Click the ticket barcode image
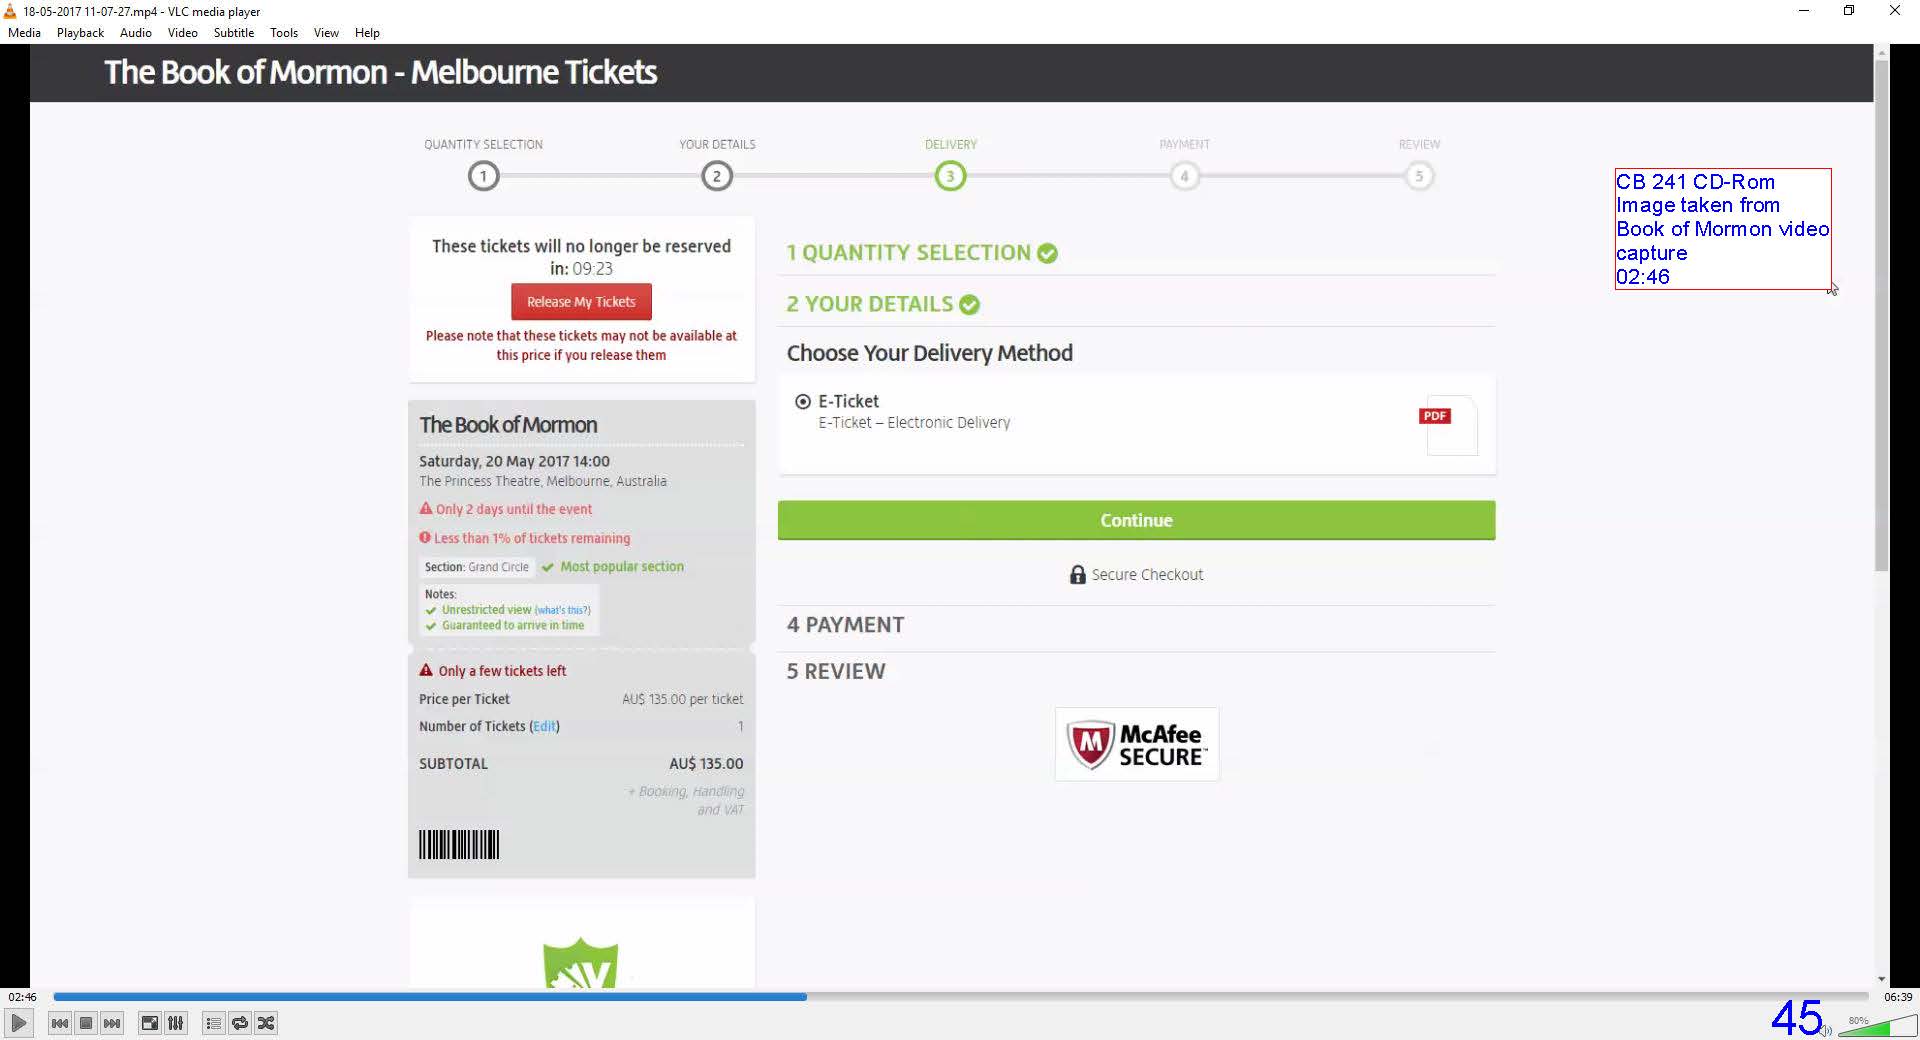This screenshot has width=1920, height=1040. (459, 845)
